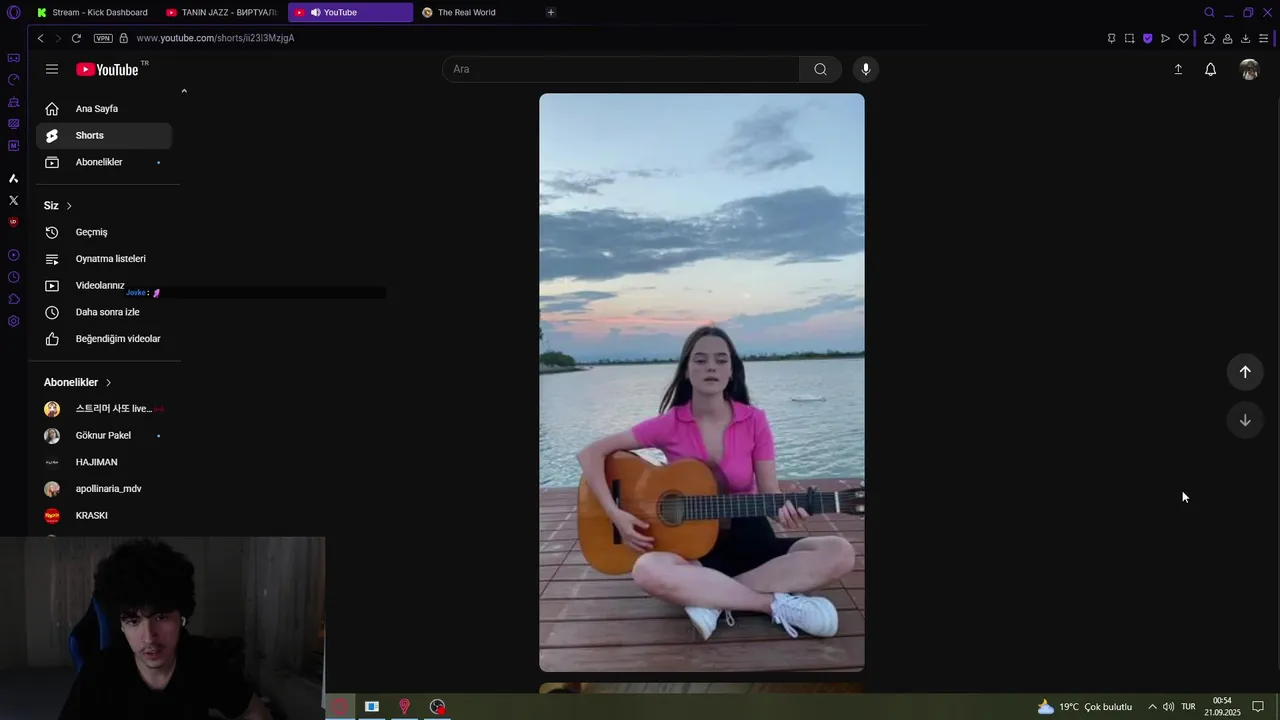This screenshot has width=1280, height=720.
Task: Click the send flow arrow icon
Action: click(1165, 38)
